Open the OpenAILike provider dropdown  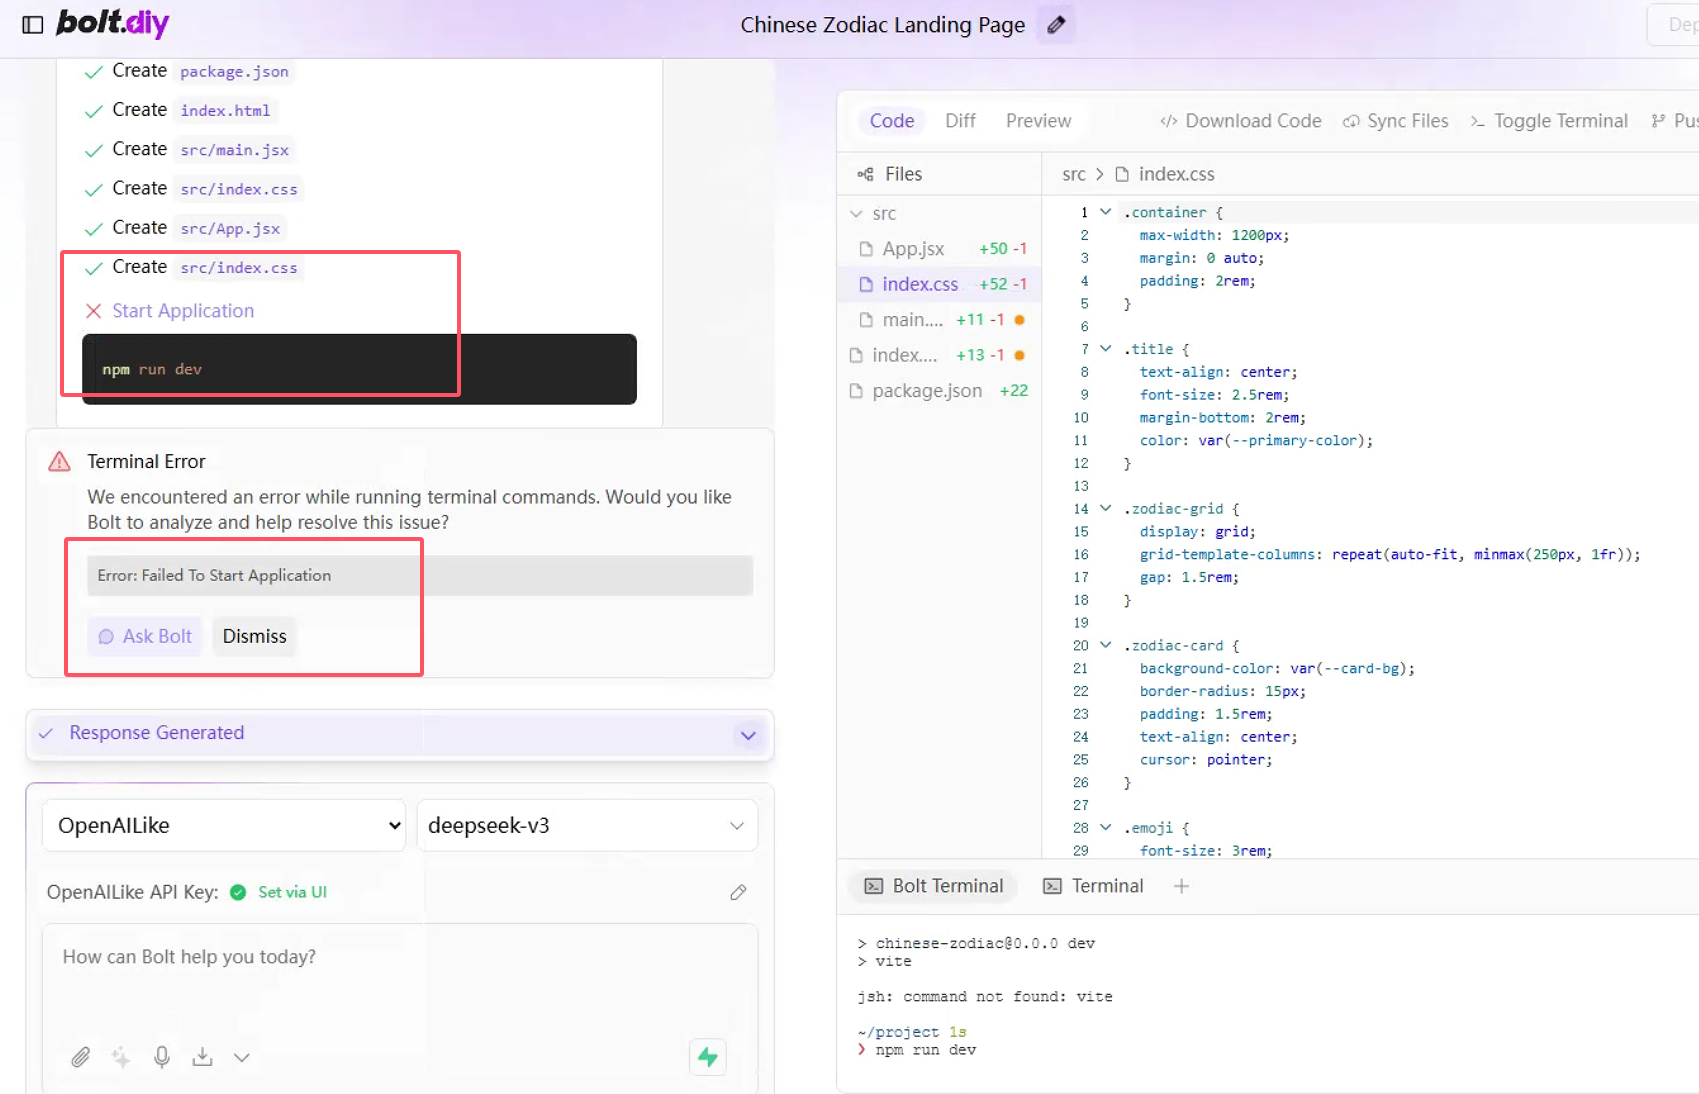[x=224, y=826]
